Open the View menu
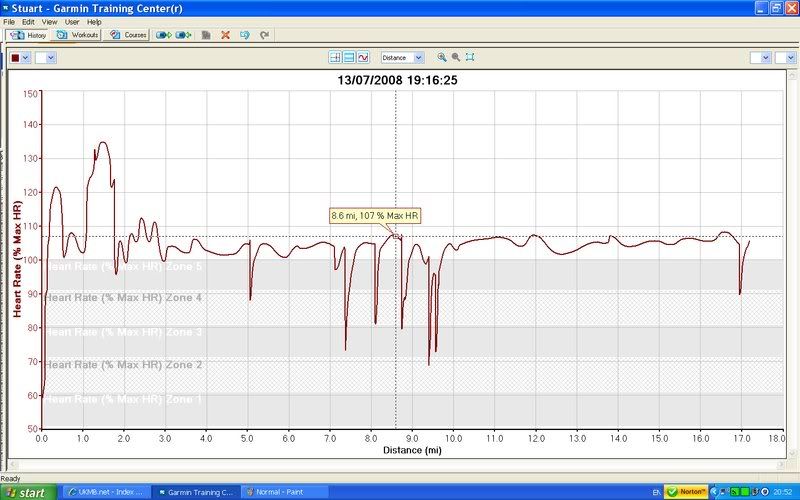800x500 pixels. click(x=49, y=22)
